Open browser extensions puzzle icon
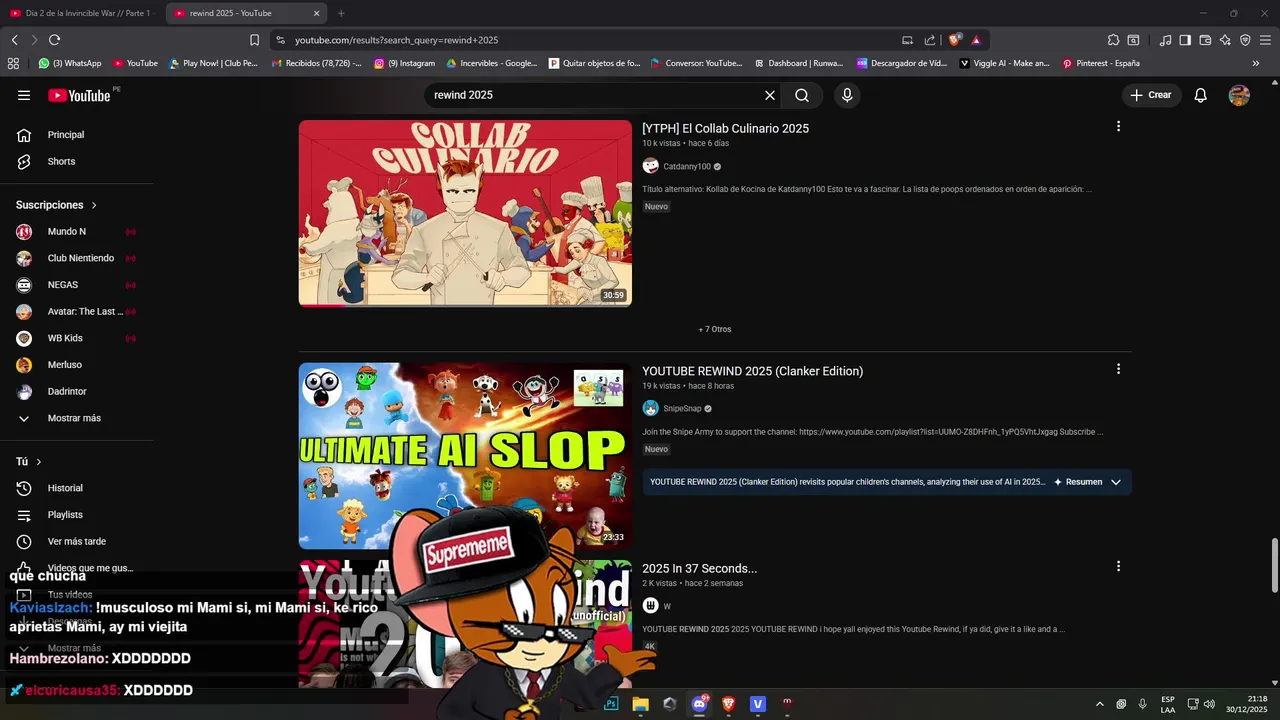This screenshot has height=720, width=1280. pyautogui.click(x=1113, y=40)
